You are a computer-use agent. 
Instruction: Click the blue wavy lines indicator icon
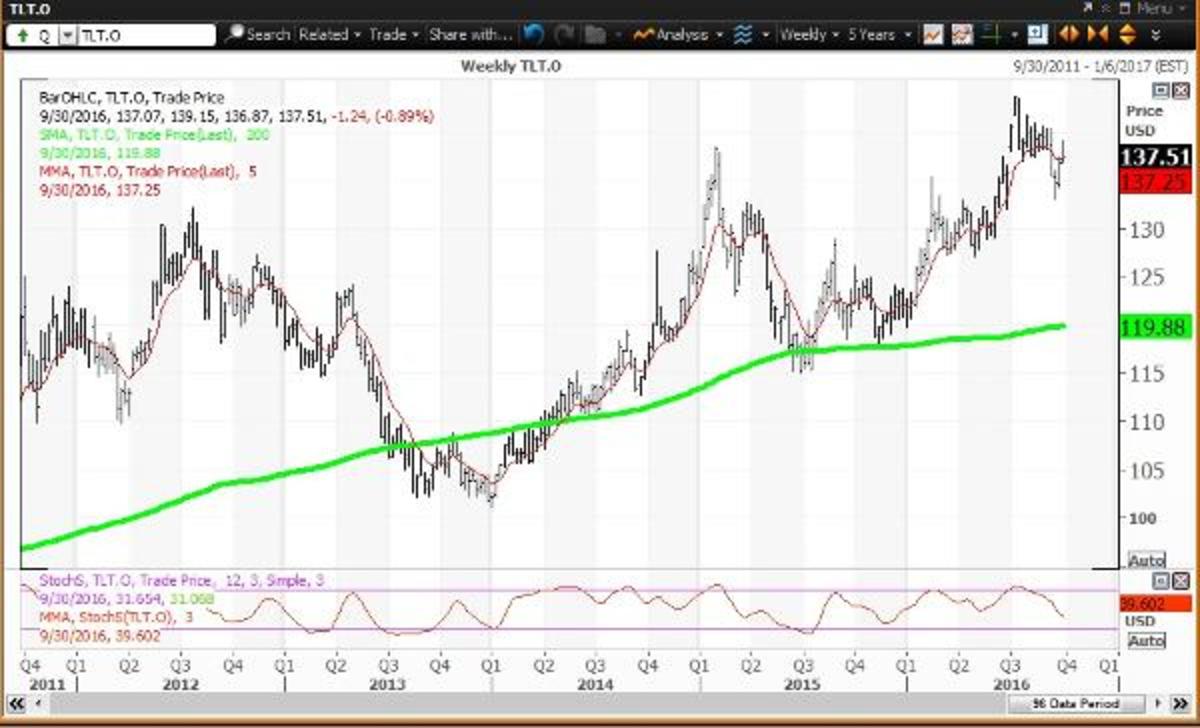[742, 34]
